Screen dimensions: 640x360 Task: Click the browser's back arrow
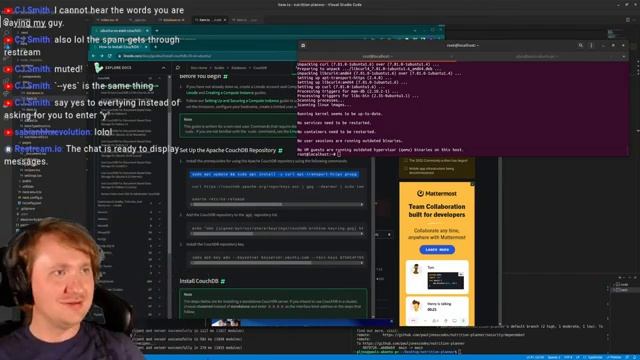93,56
